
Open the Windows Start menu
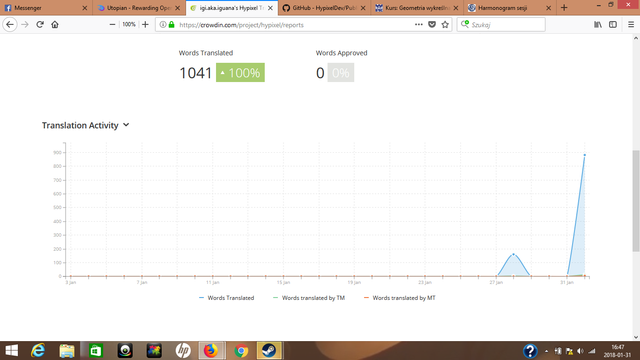click(x=11, y=351)
